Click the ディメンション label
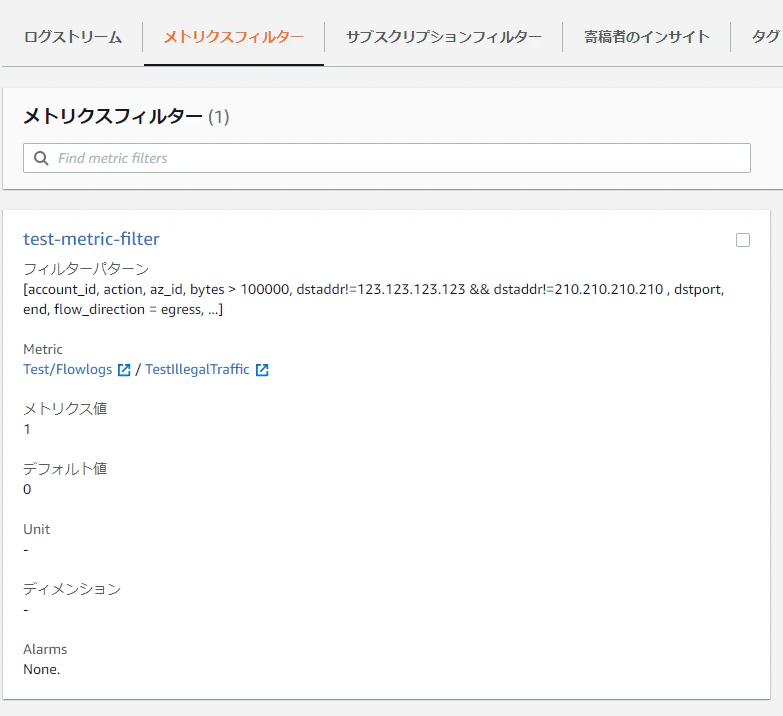This screenshot has width=783, height=716. [x=72, y=589]
